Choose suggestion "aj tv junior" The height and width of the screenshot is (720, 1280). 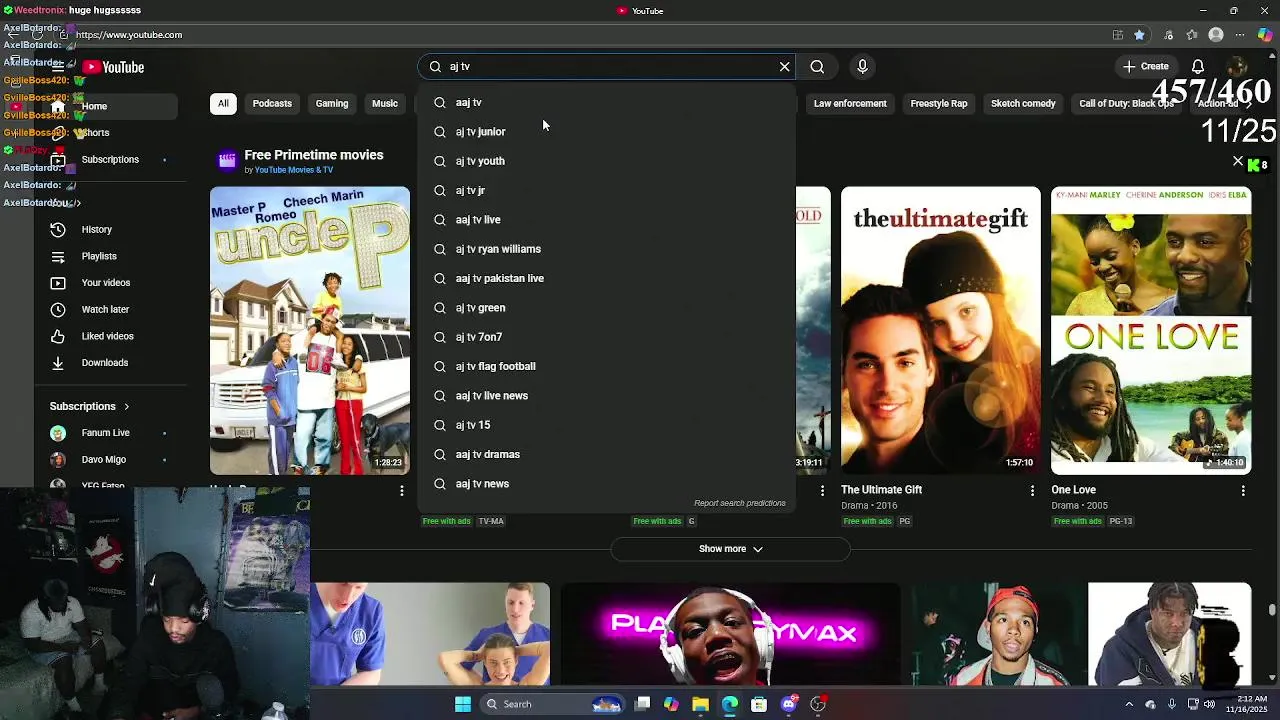606,132
